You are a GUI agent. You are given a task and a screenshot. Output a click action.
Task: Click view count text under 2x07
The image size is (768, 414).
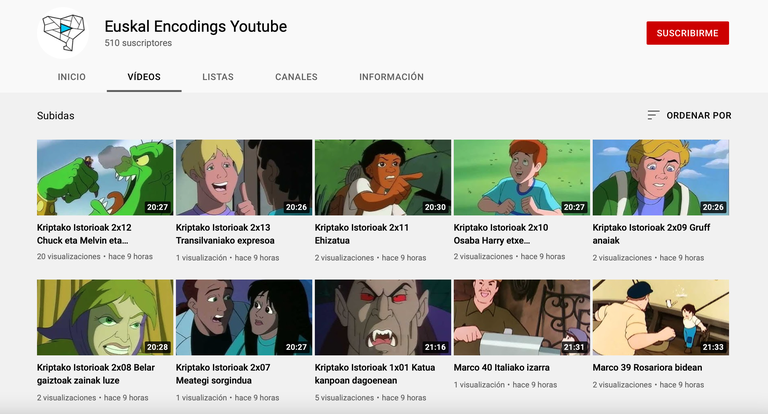(201, 398)
